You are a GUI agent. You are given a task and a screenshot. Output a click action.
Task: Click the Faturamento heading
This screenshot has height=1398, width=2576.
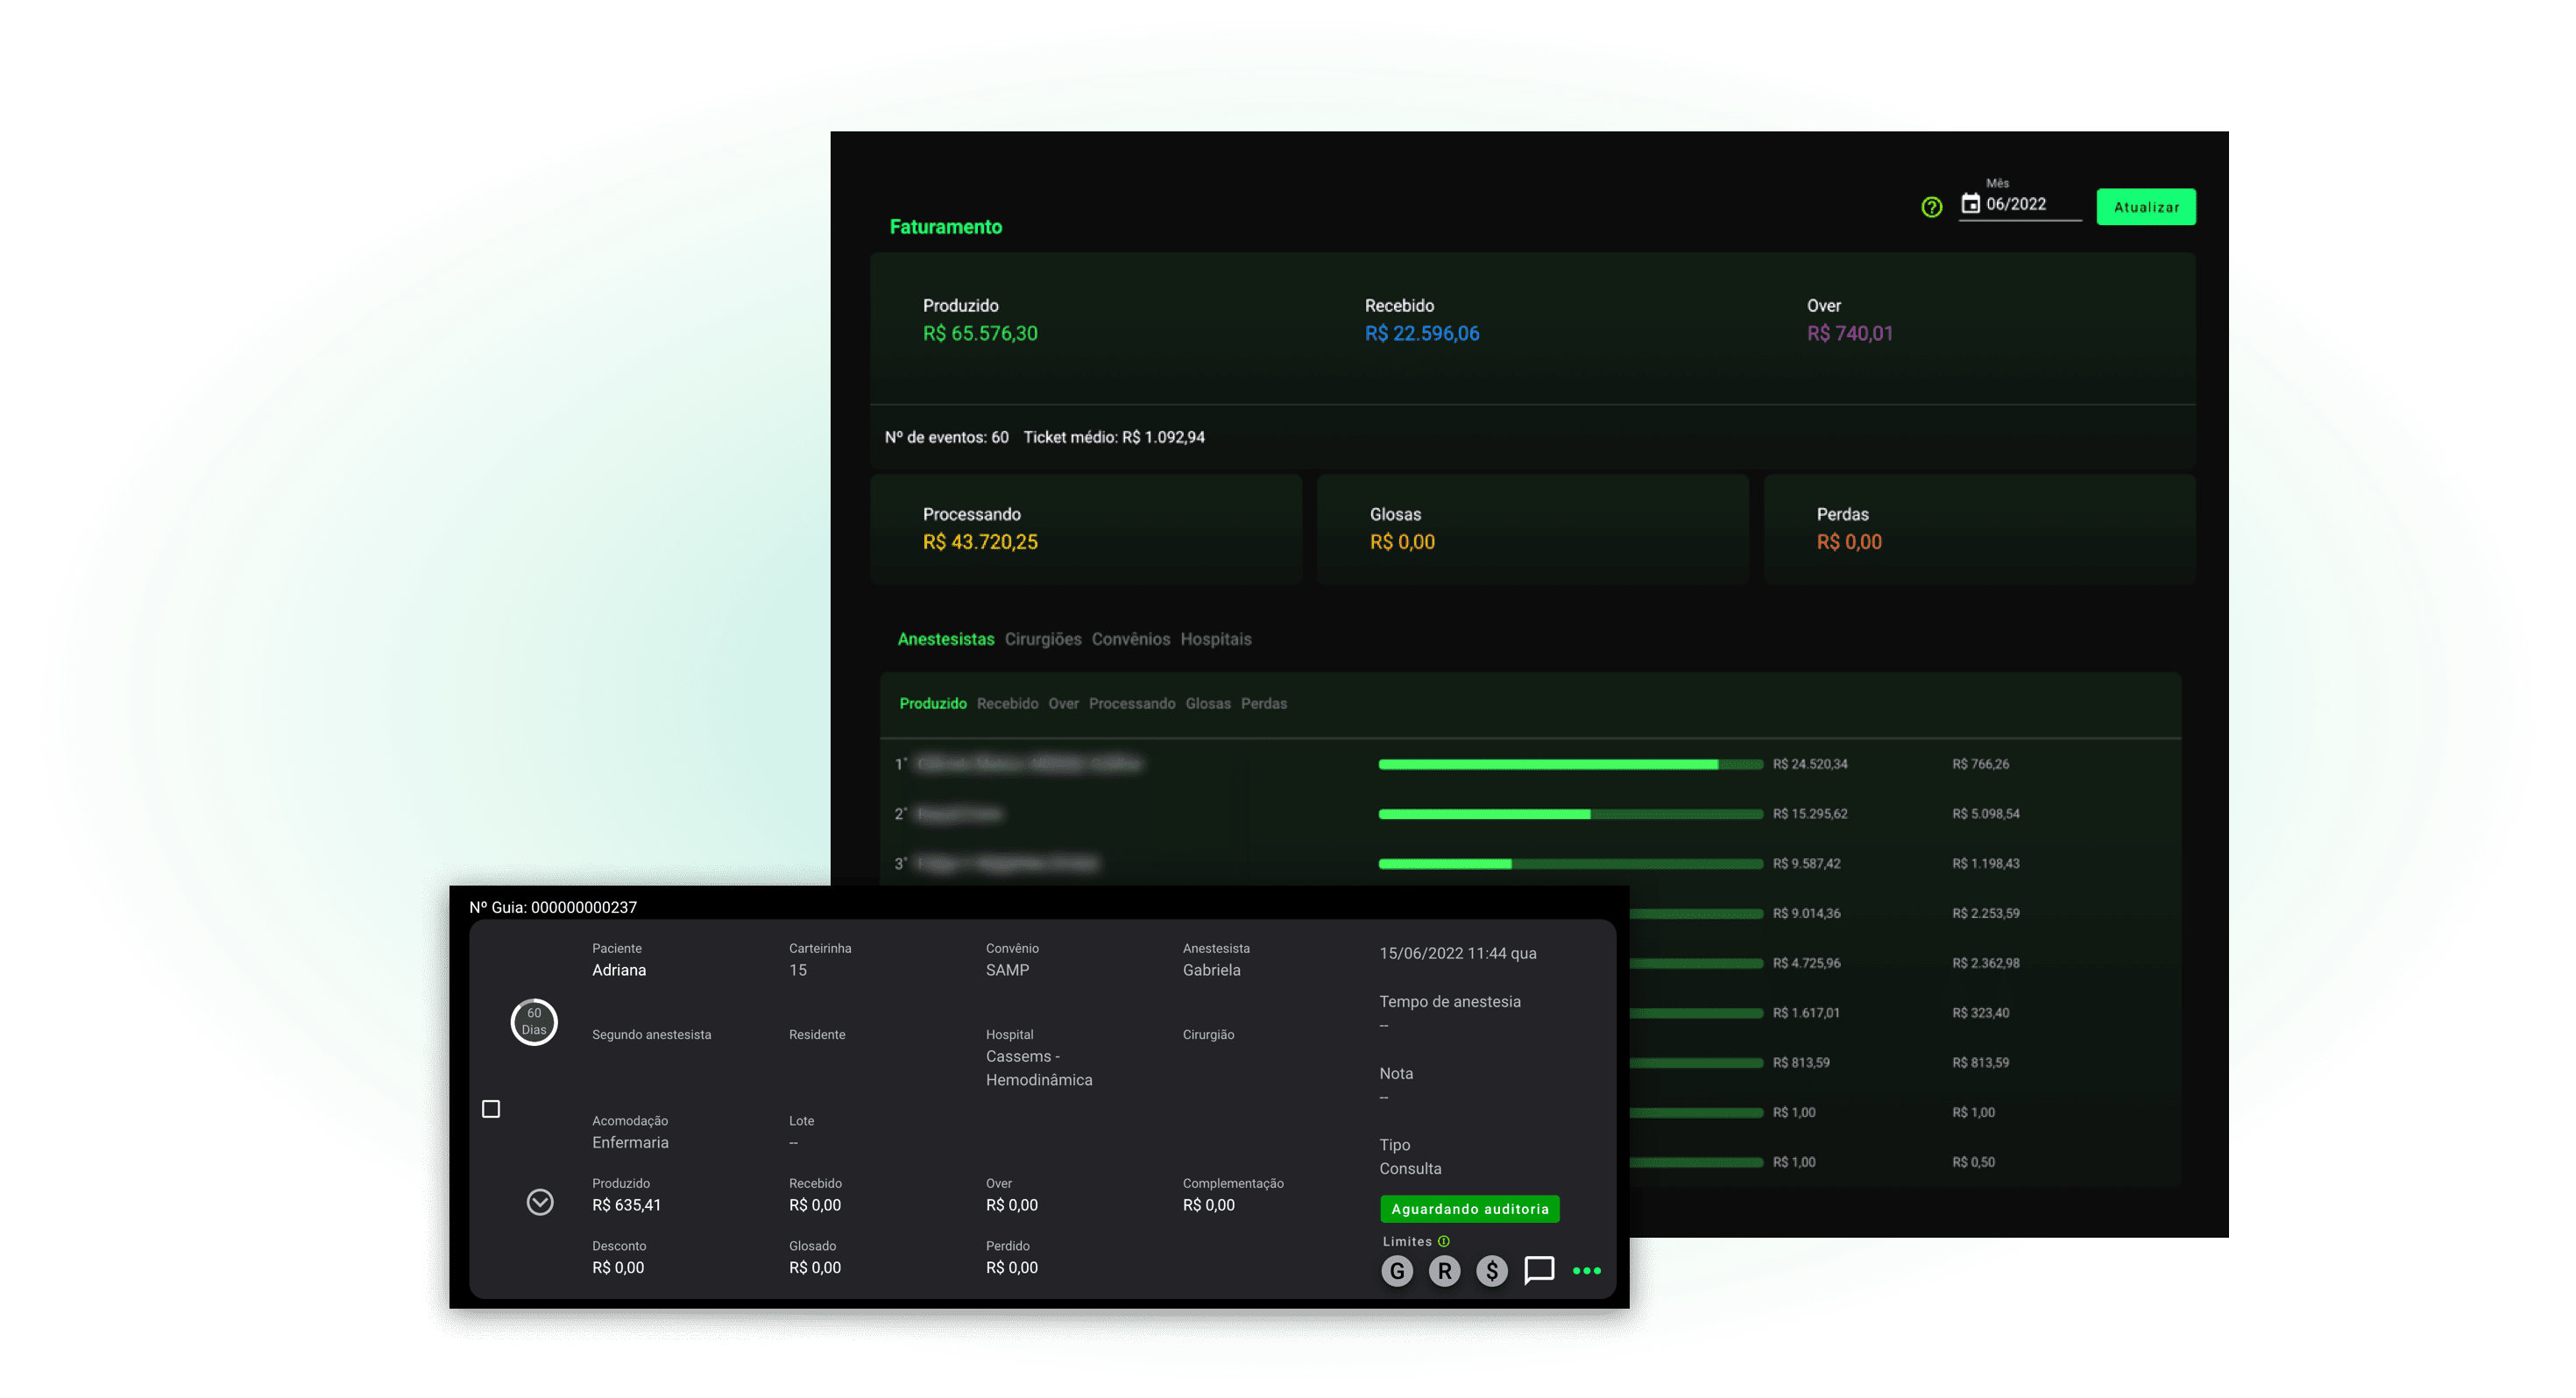coord(945,227)
